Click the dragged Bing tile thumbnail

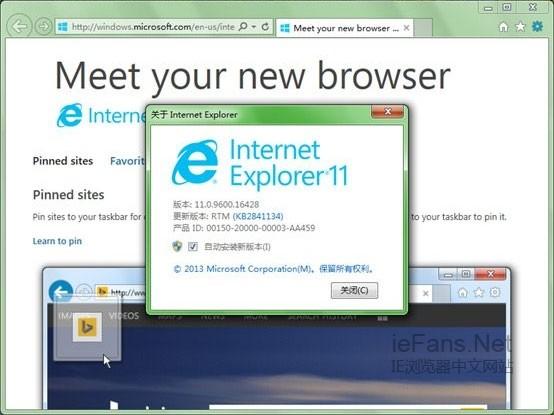[x=87, y=327]
